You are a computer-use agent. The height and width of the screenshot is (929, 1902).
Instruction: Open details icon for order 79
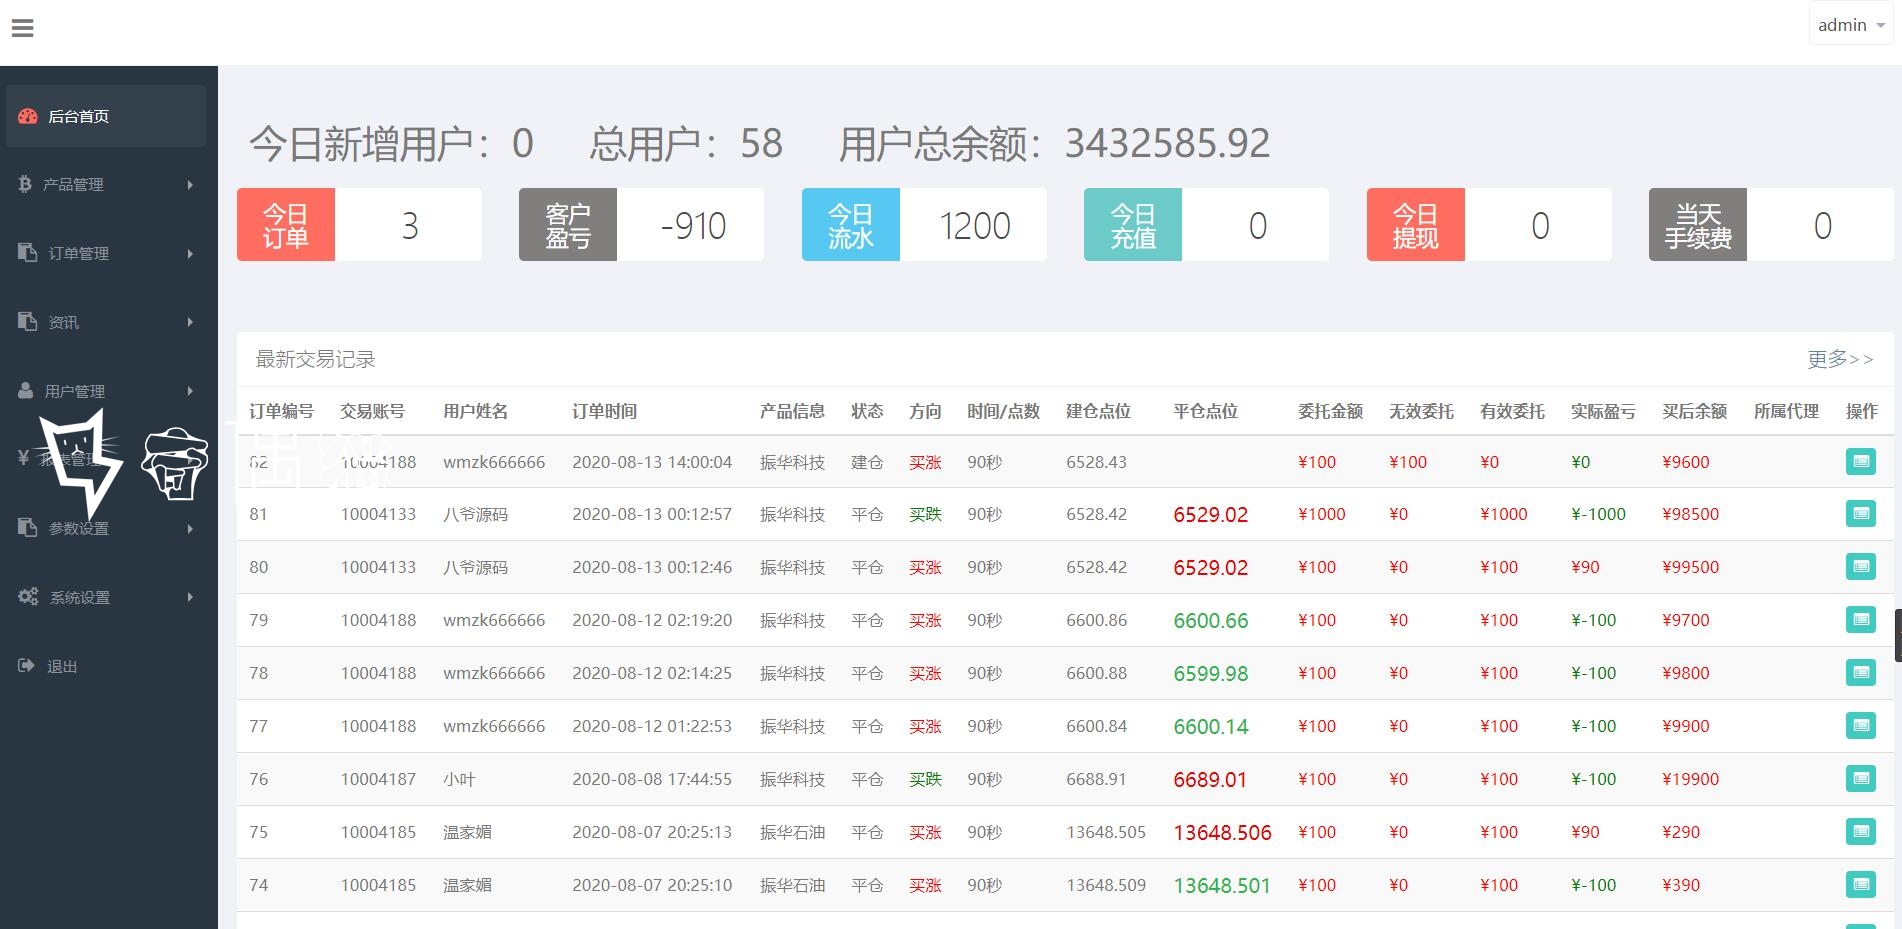1861,619
